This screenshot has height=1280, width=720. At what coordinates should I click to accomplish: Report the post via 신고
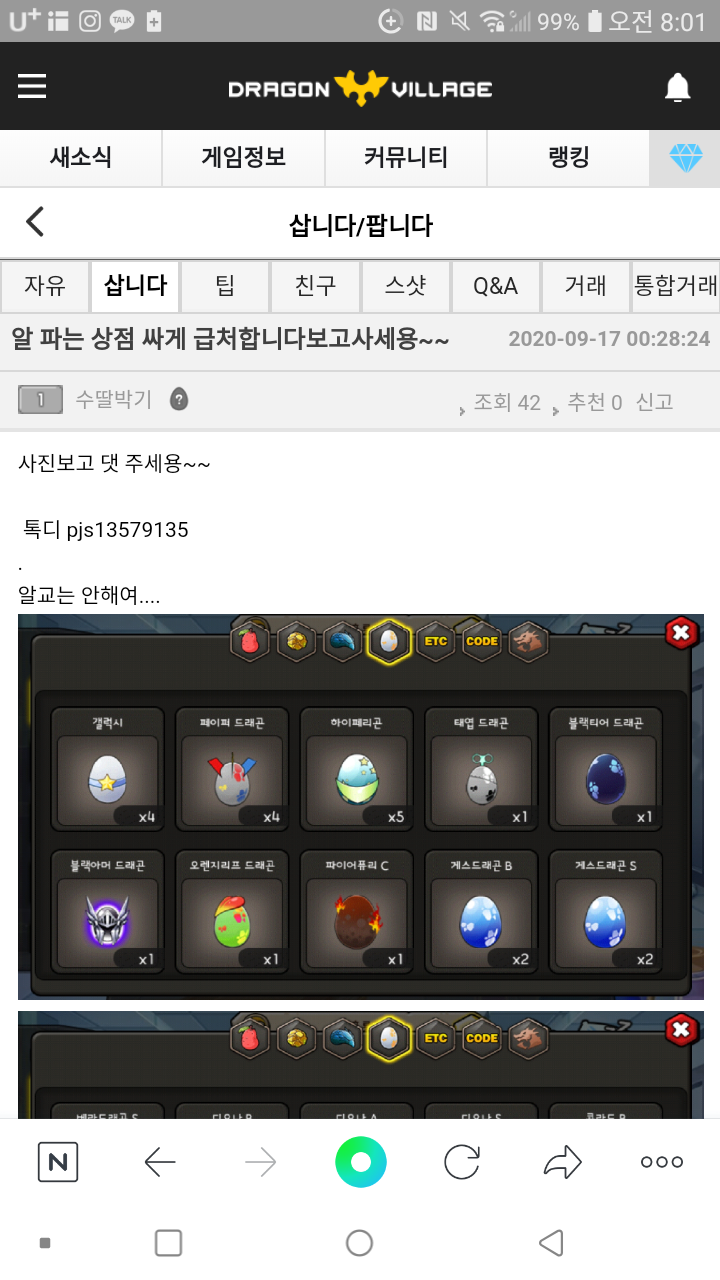tap(654, 402)
